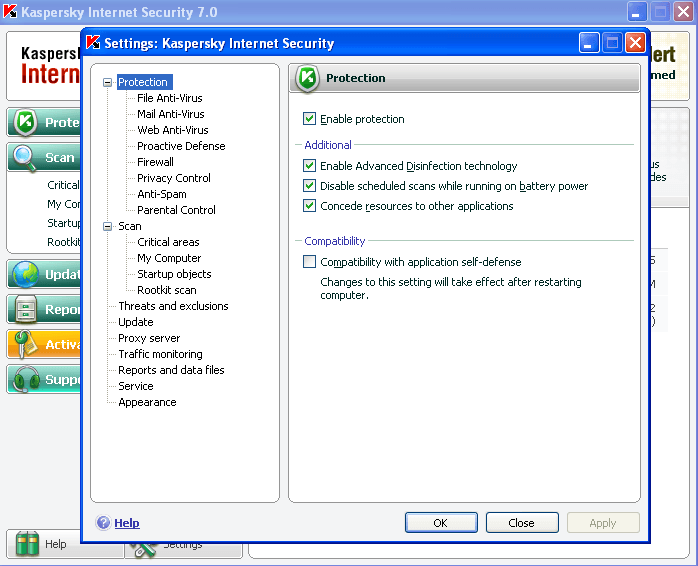Click the Help books icon in main window

[x=27, y=544]
